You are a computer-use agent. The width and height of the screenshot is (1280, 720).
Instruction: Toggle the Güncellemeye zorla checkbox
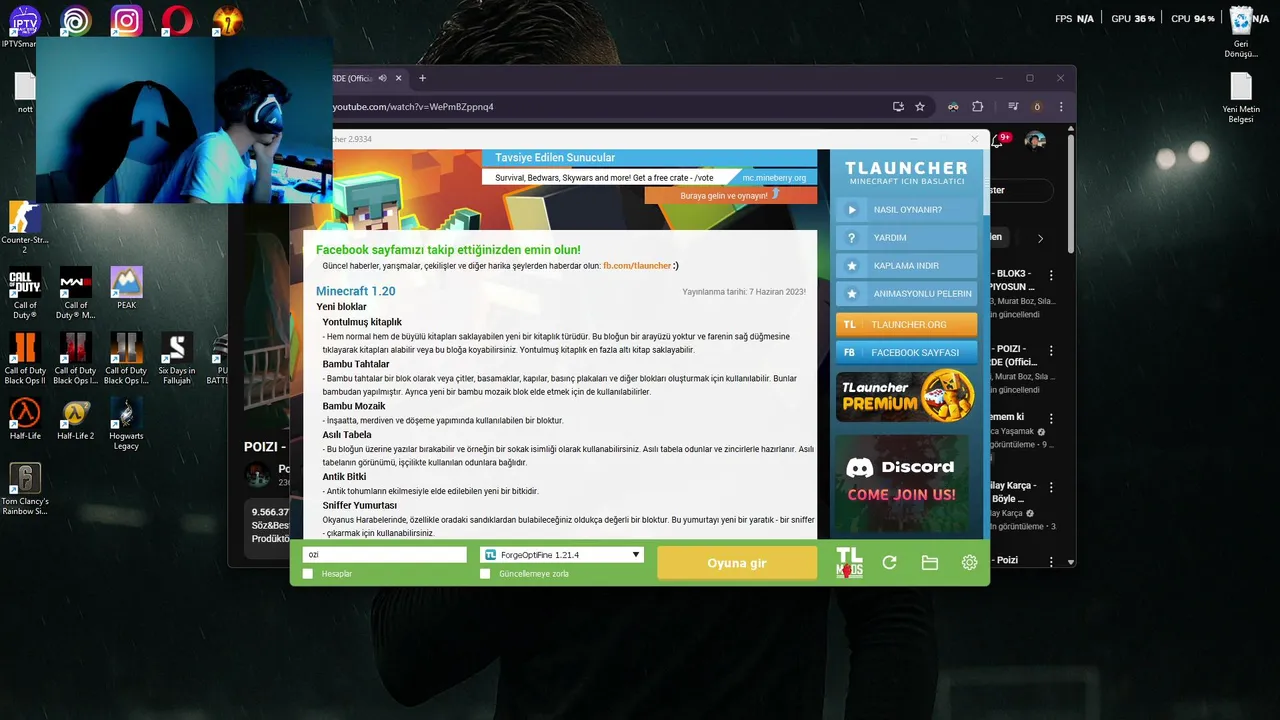point(485,574)
